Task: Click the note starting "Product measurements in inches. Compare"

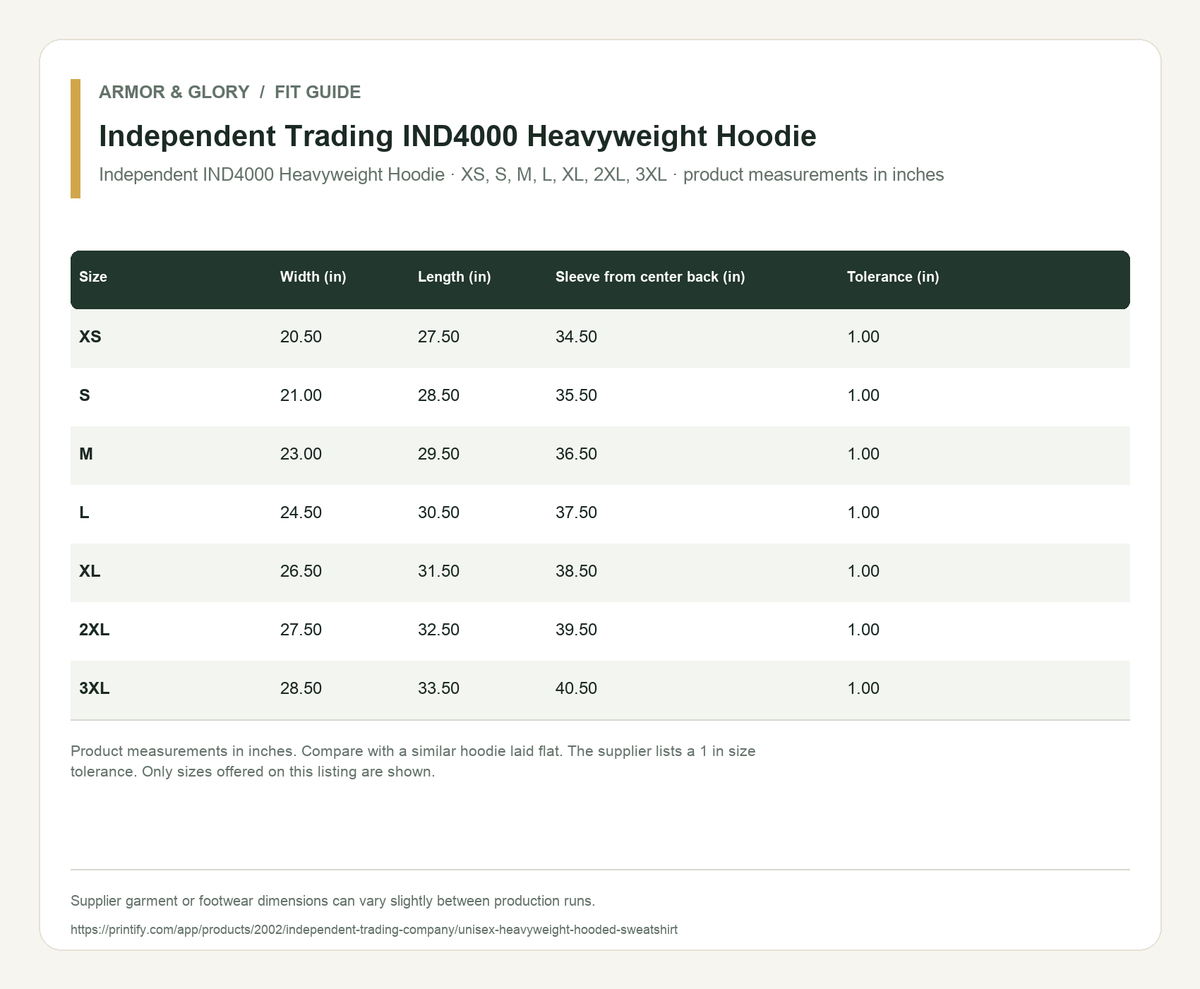Action: point(414,761)
